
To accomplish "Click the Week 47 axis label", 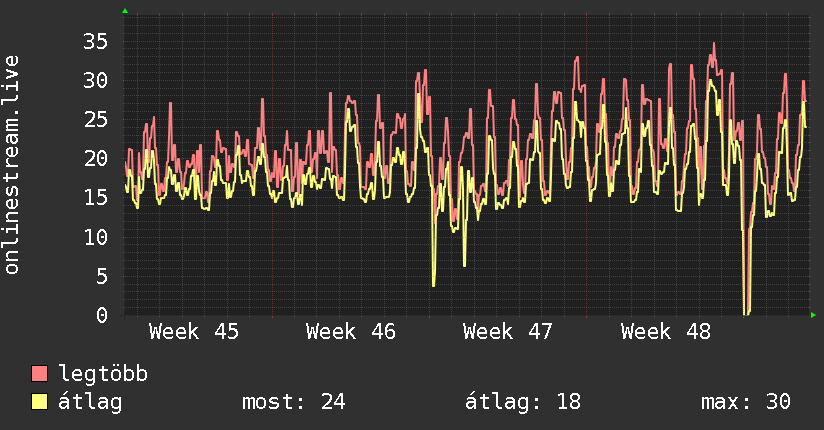I will tap(508, 332).
